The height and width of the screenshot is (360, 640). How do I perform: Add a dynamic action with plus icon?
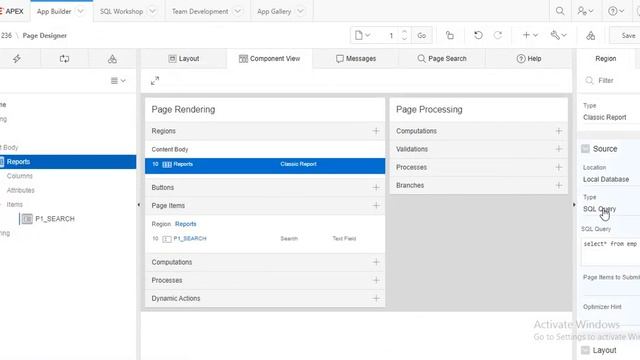[x=376, y=298]
